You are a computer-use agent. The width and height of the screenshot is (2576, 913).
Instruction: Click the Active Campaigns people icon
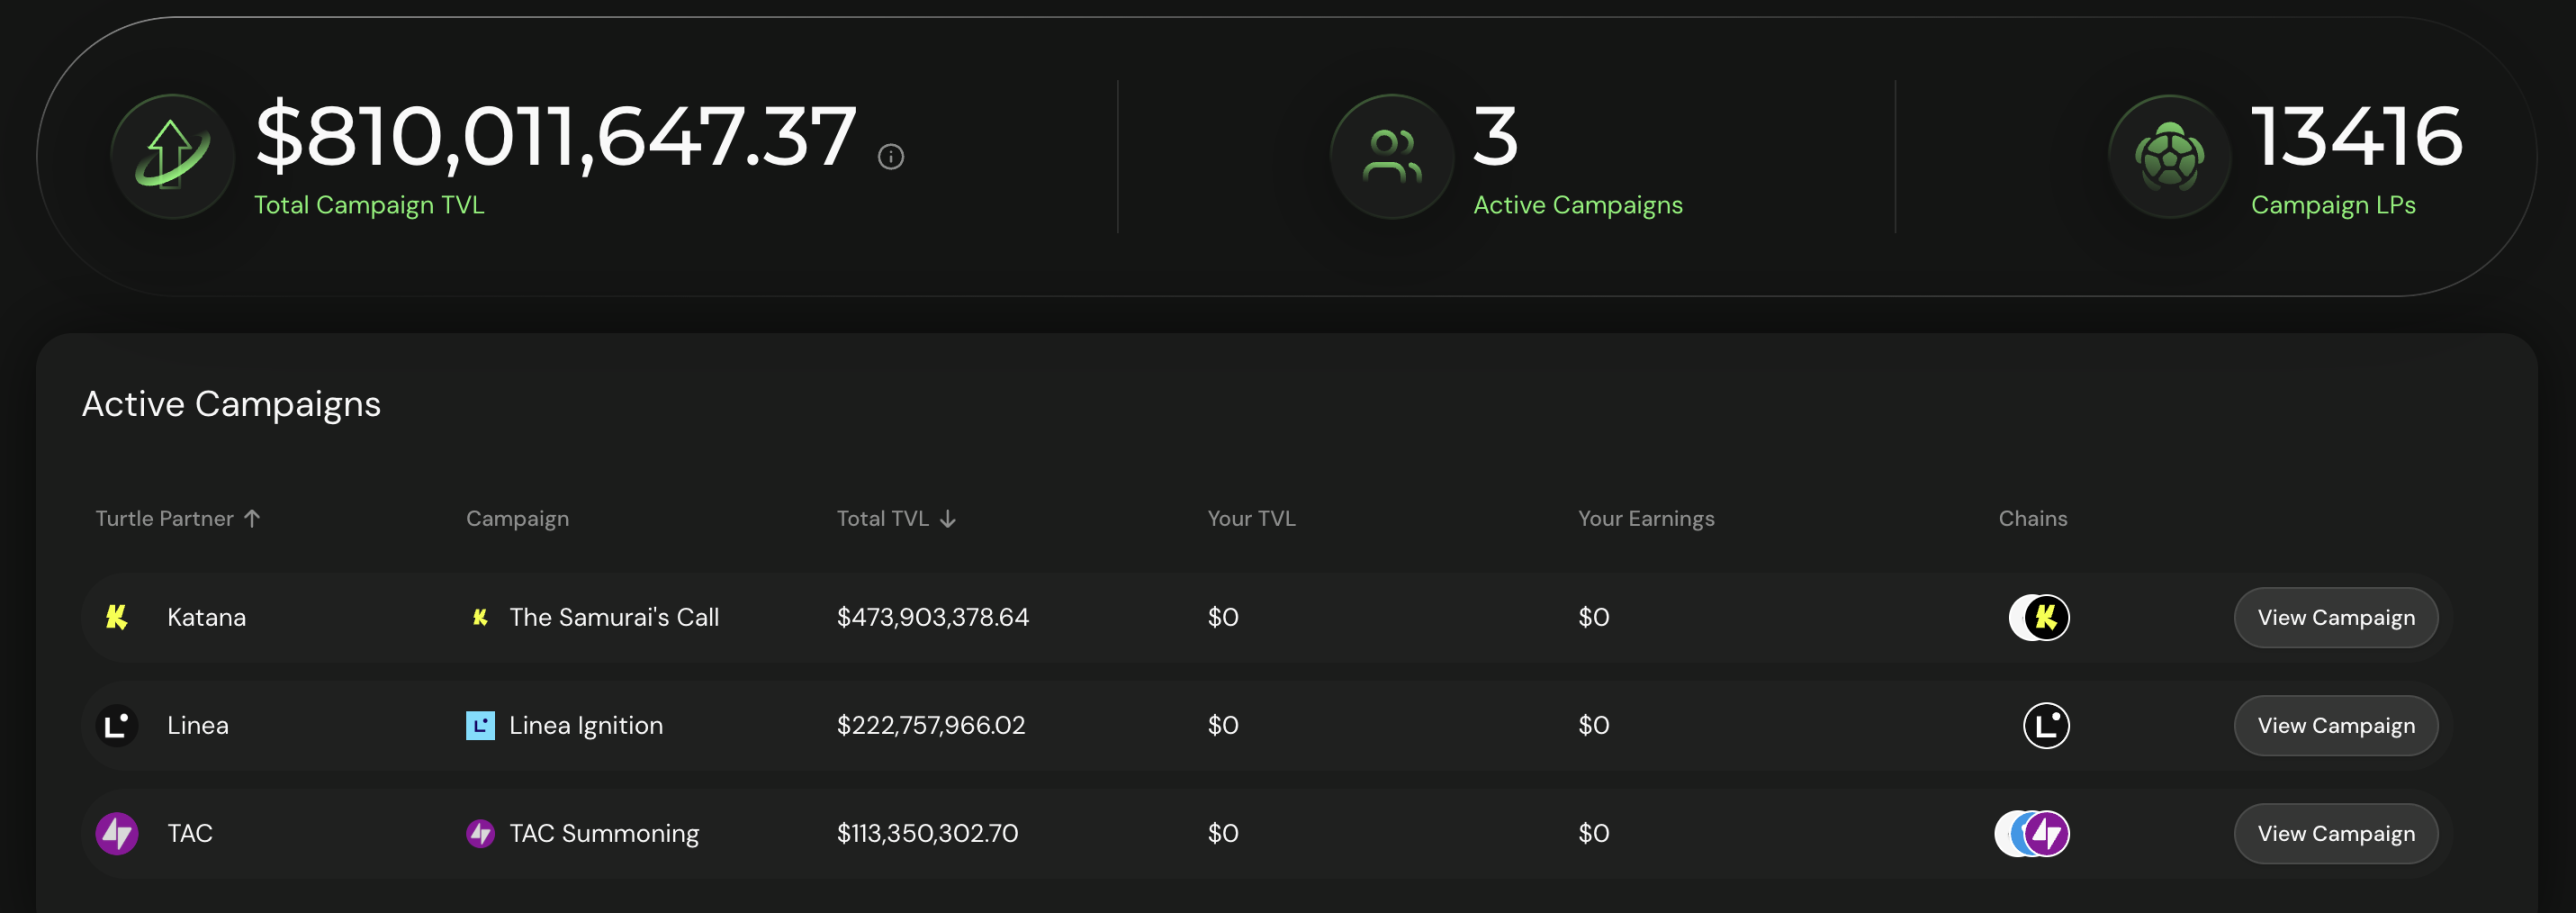[x=1391, y=156]
